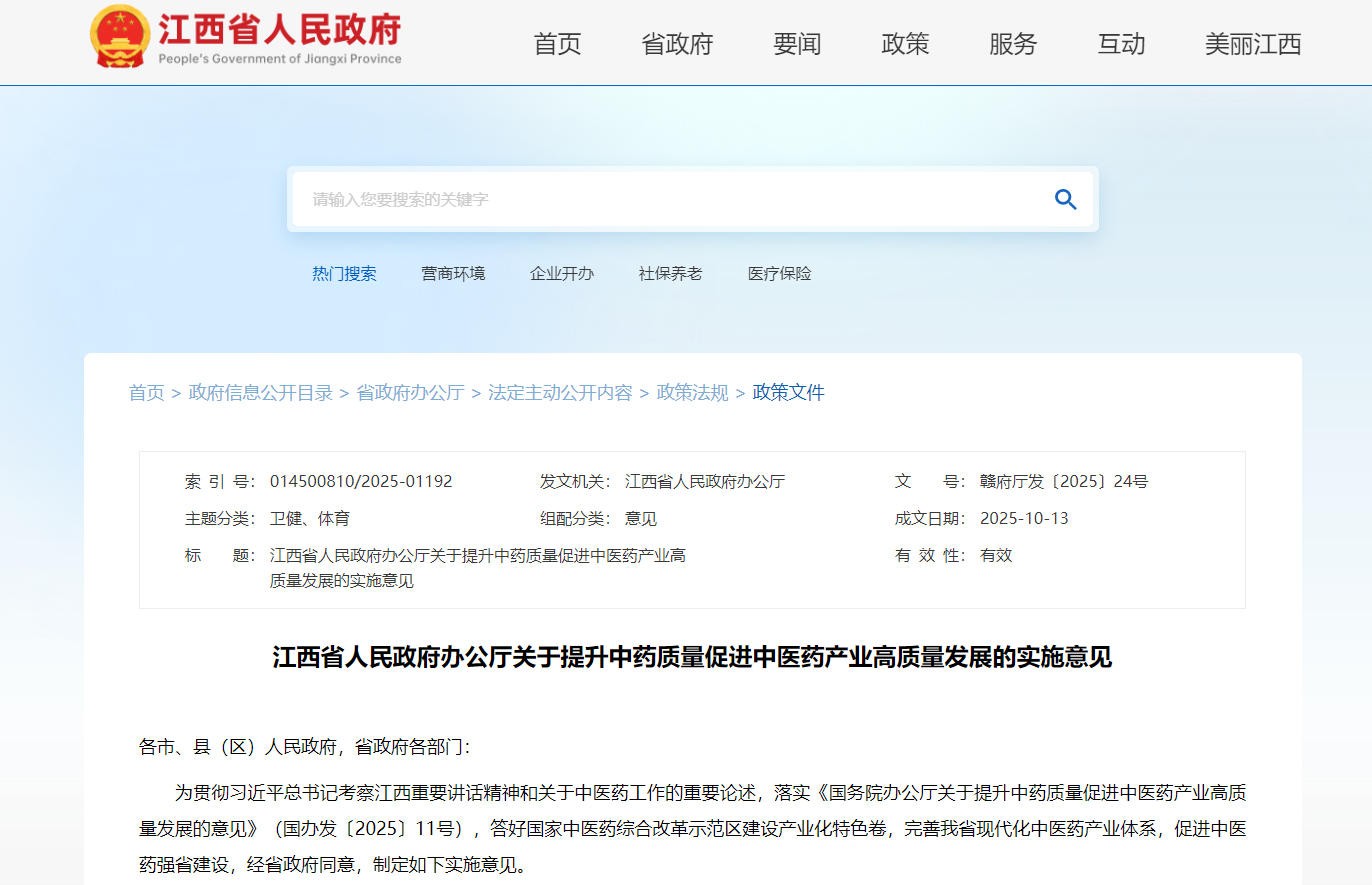This screenshot has width=1372, height=885.
Task: Click the magnifying glass search icon
Action: pyautogui.click(x=1065, y=199)
